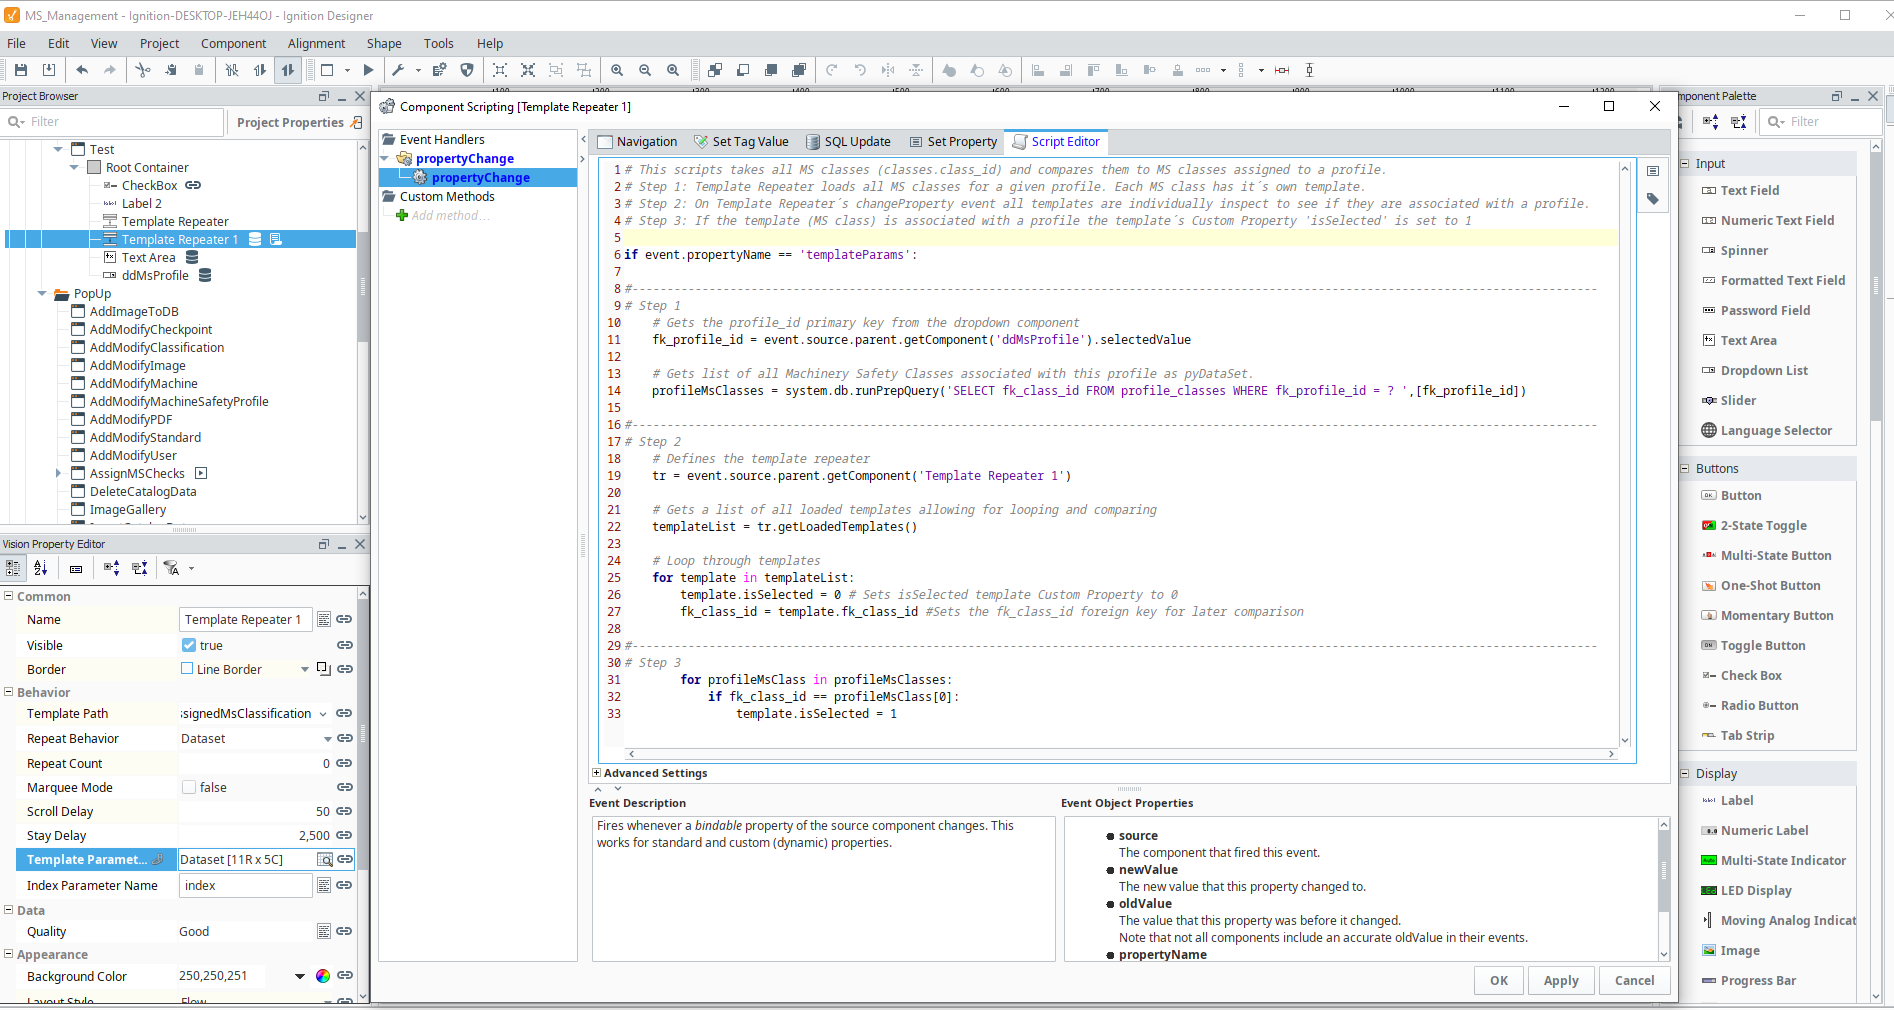The height and width of the screenshot is (1010, 1894).
Task: Switch to the Set Tag Value tab
Action: (742, 142)
